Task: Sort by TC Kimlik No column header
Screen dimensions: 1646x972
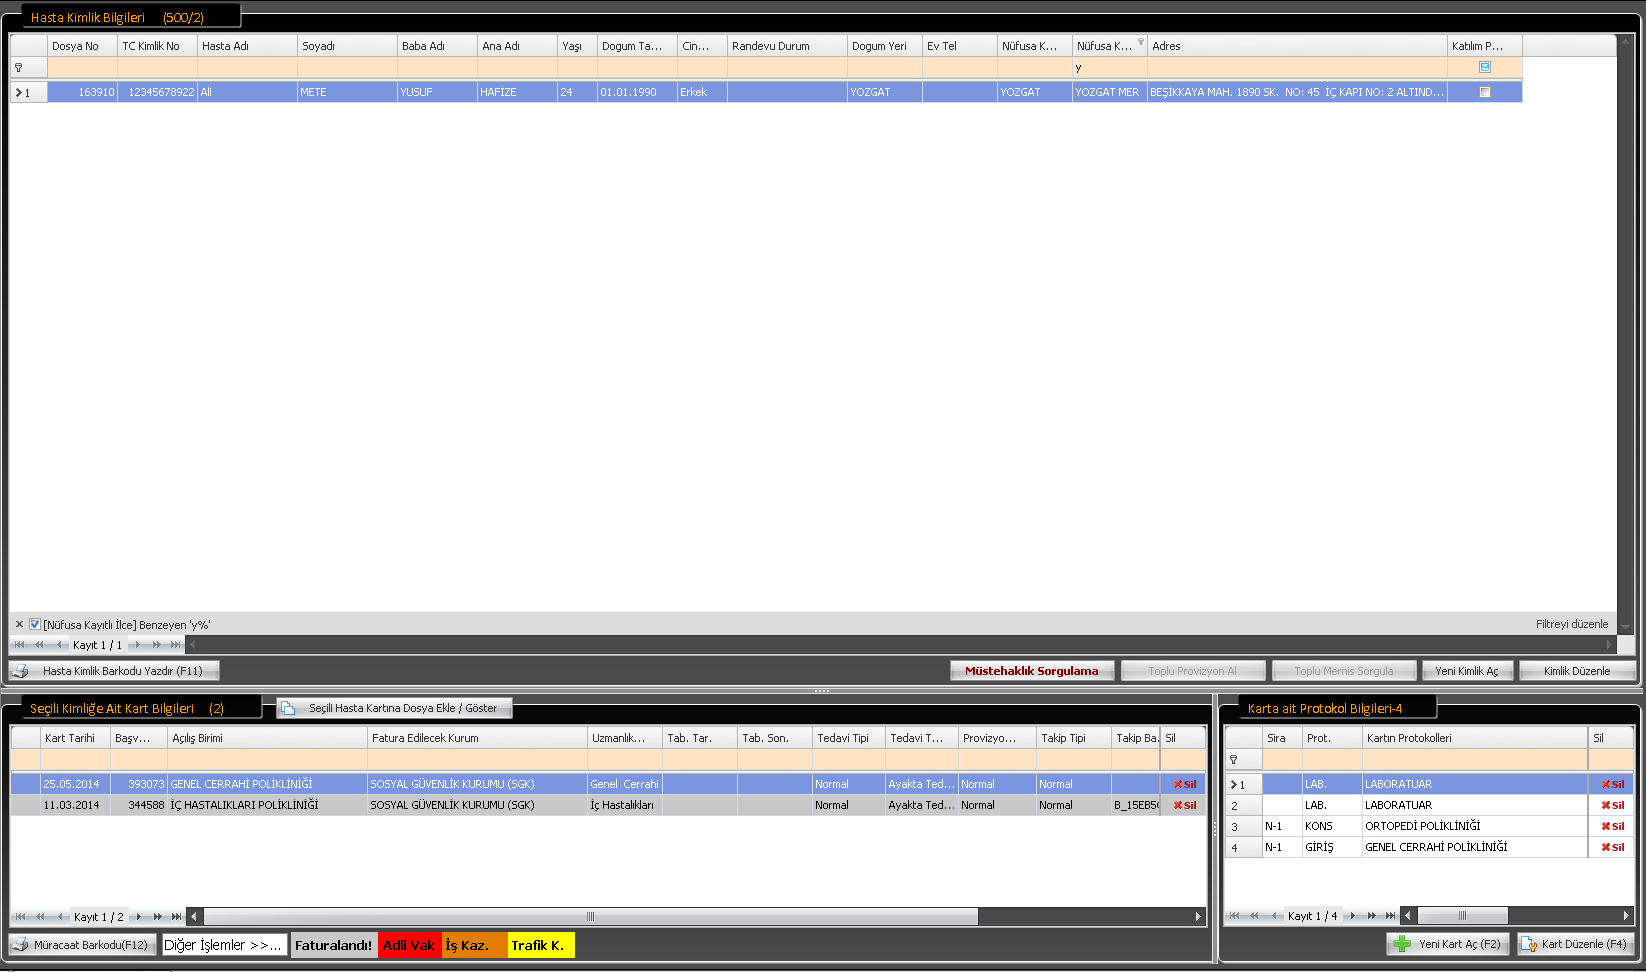Action: tap(157, 46)
